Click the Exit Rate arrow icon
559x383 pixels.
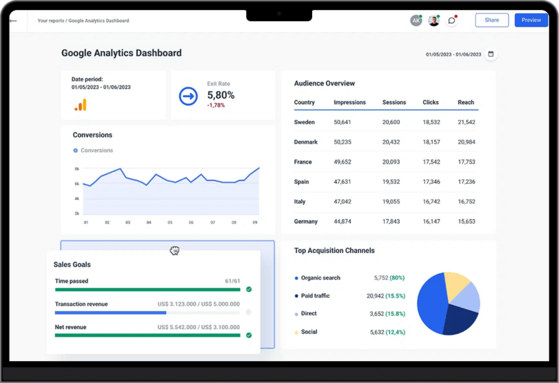tap(188, 96)
